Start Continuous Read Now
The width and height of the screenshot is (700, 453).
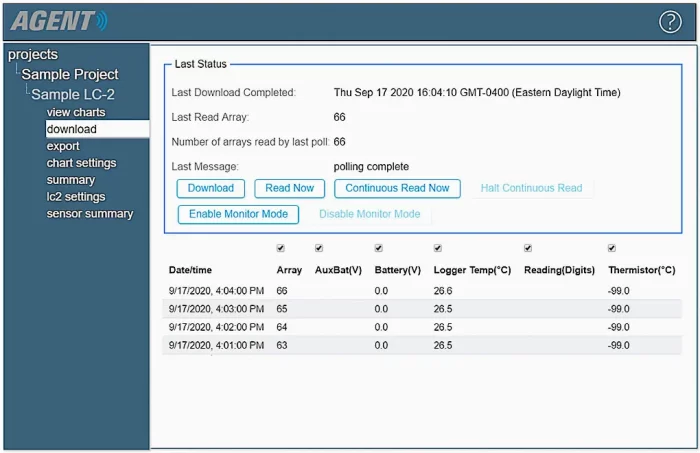point(397,188)
